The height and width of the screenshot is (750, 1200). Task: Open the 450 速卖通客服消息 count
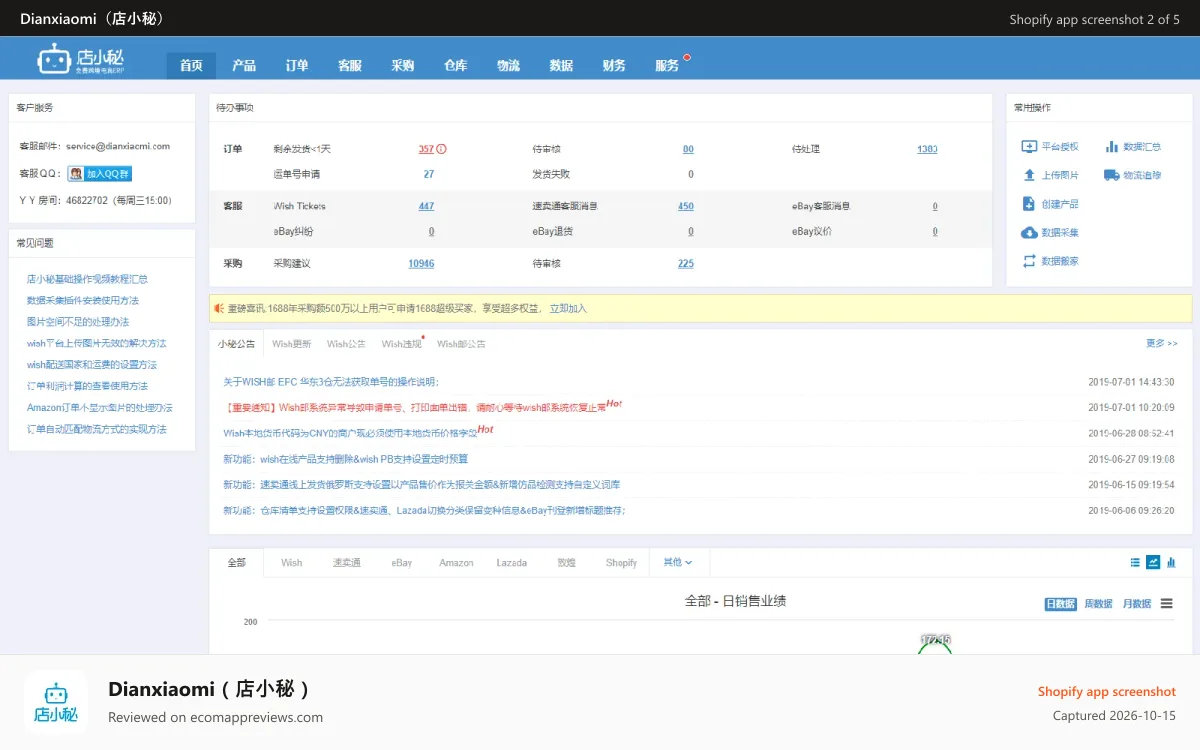click(685, 206)
